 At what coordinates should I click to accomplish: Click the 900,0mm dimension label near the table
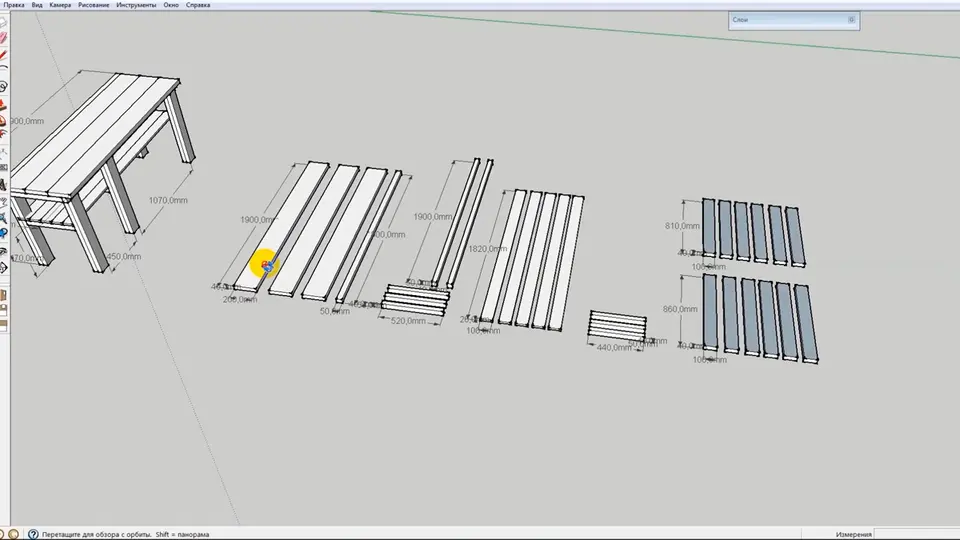pyautogui.click(x=27, y=121)
